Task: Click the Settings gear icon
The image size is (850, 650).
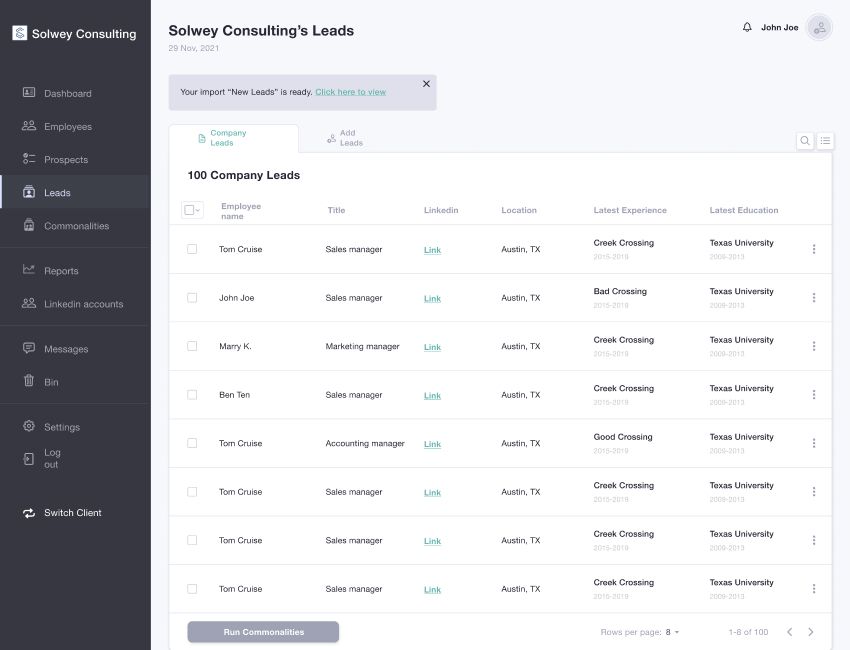Action: click(x=29, y=426)
